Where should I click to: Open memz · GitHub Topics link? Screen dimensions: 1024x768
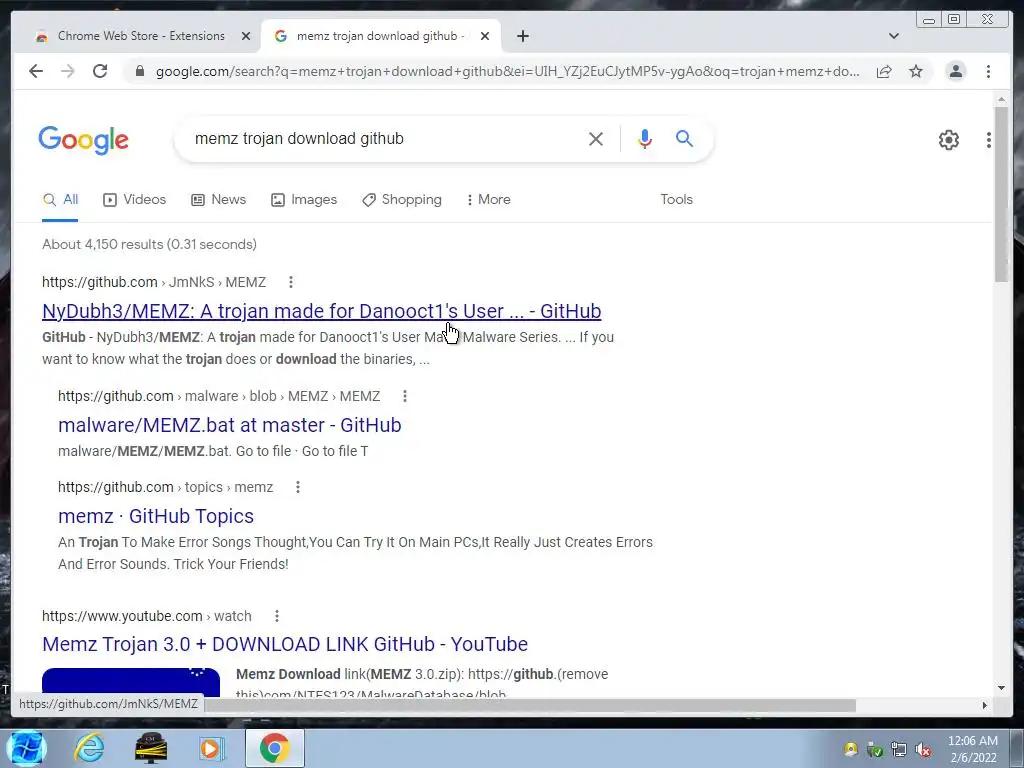(x=155, y=516)
